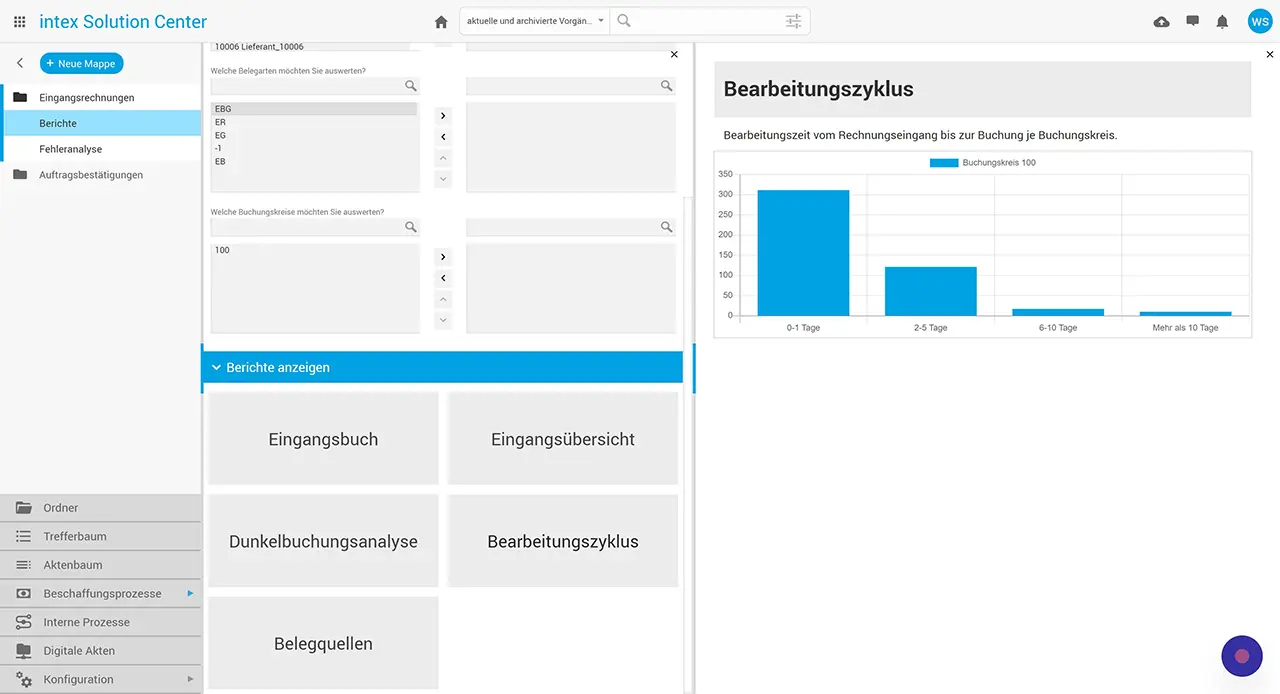
Task: Click the cloud upload icon
Action: click(1161, 21)
